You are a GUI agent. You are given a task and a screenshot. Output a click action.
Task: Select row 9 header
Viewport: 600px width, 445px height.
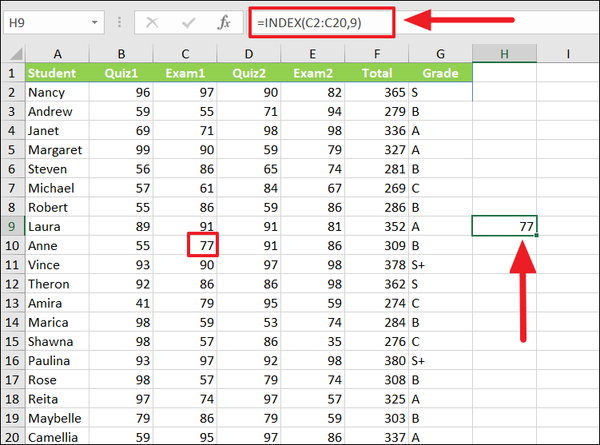pyautogui.click(x=12, y=226)
